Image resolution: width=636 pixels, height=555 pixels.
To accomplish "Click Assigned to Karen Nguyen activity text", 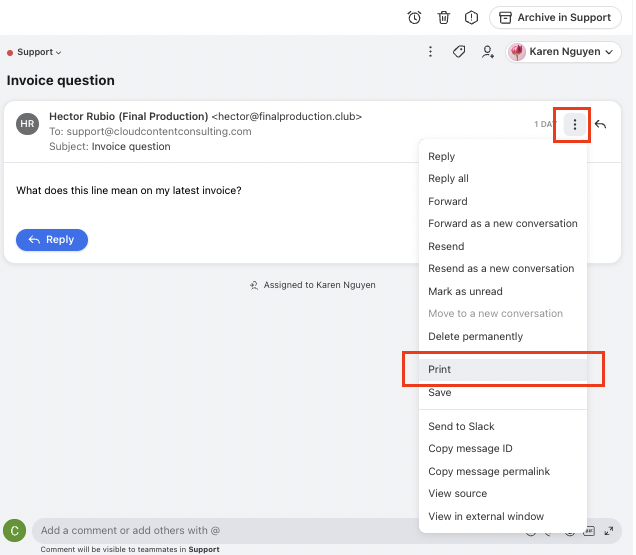I will pos(319,285).
